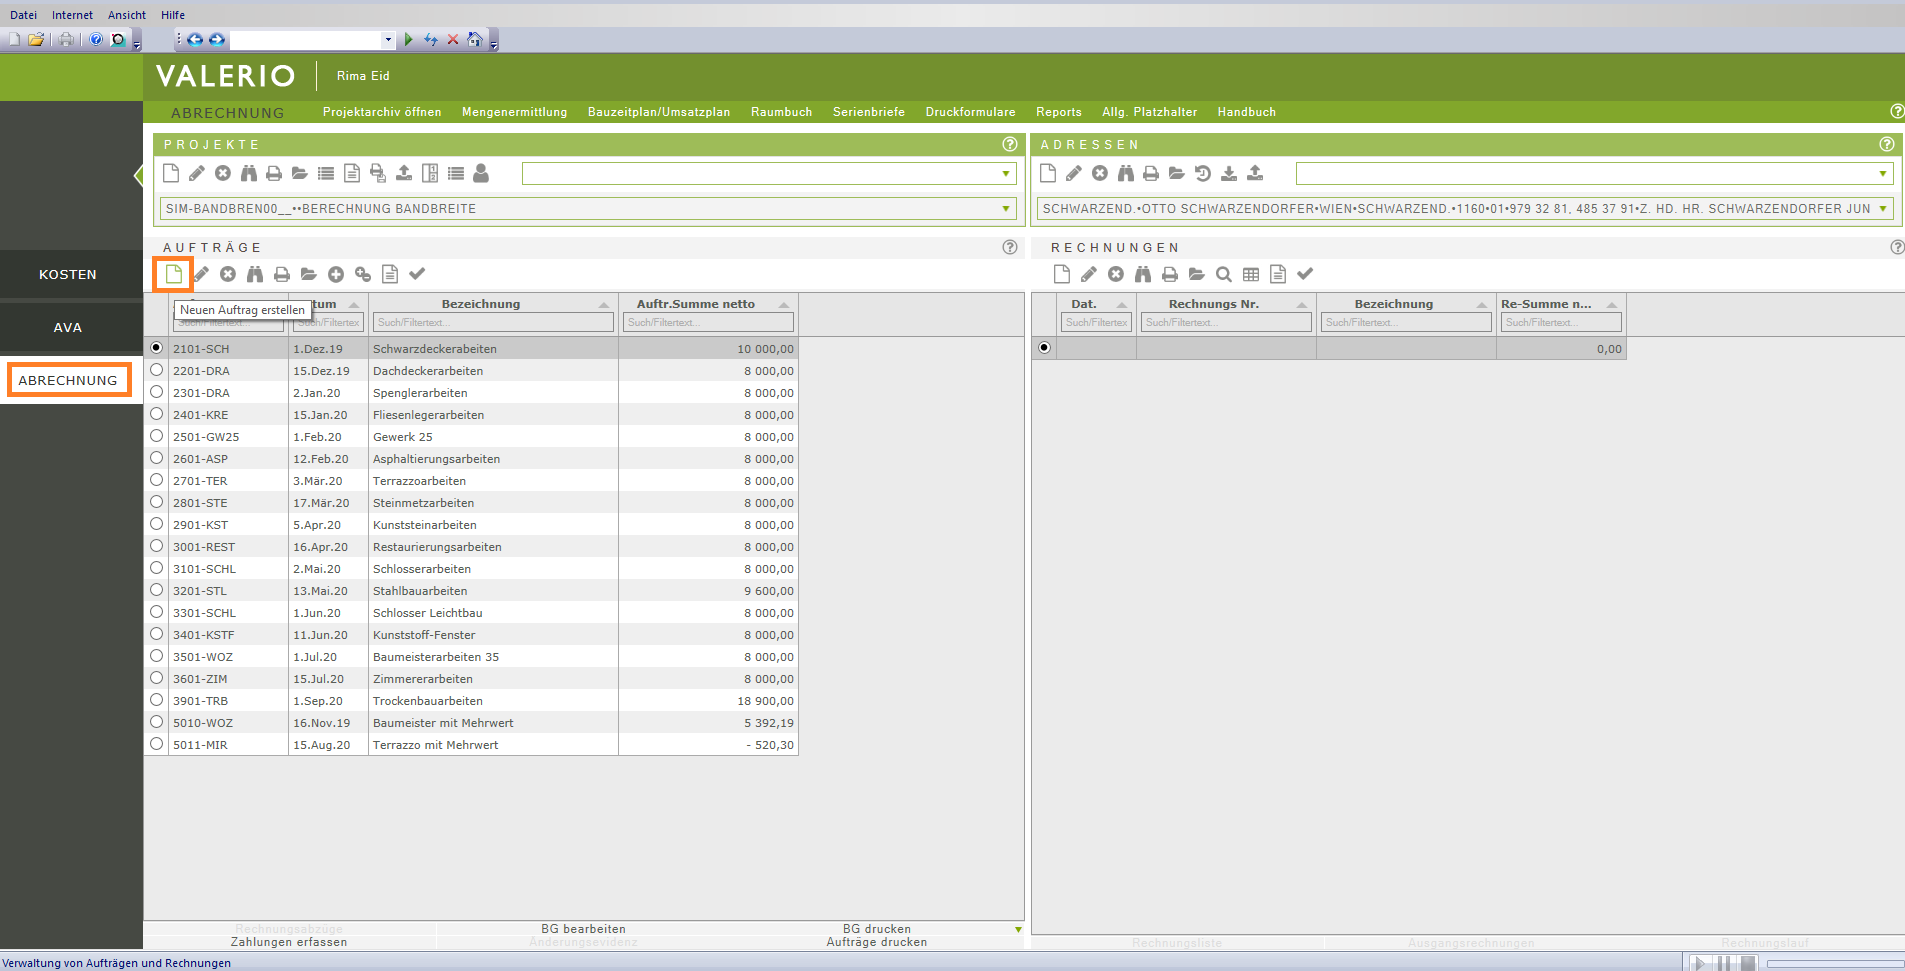Click the Bezeichnung filter field in Aufträge
Viewport: 1905px width, 971px height.
[x=493, y=322]
